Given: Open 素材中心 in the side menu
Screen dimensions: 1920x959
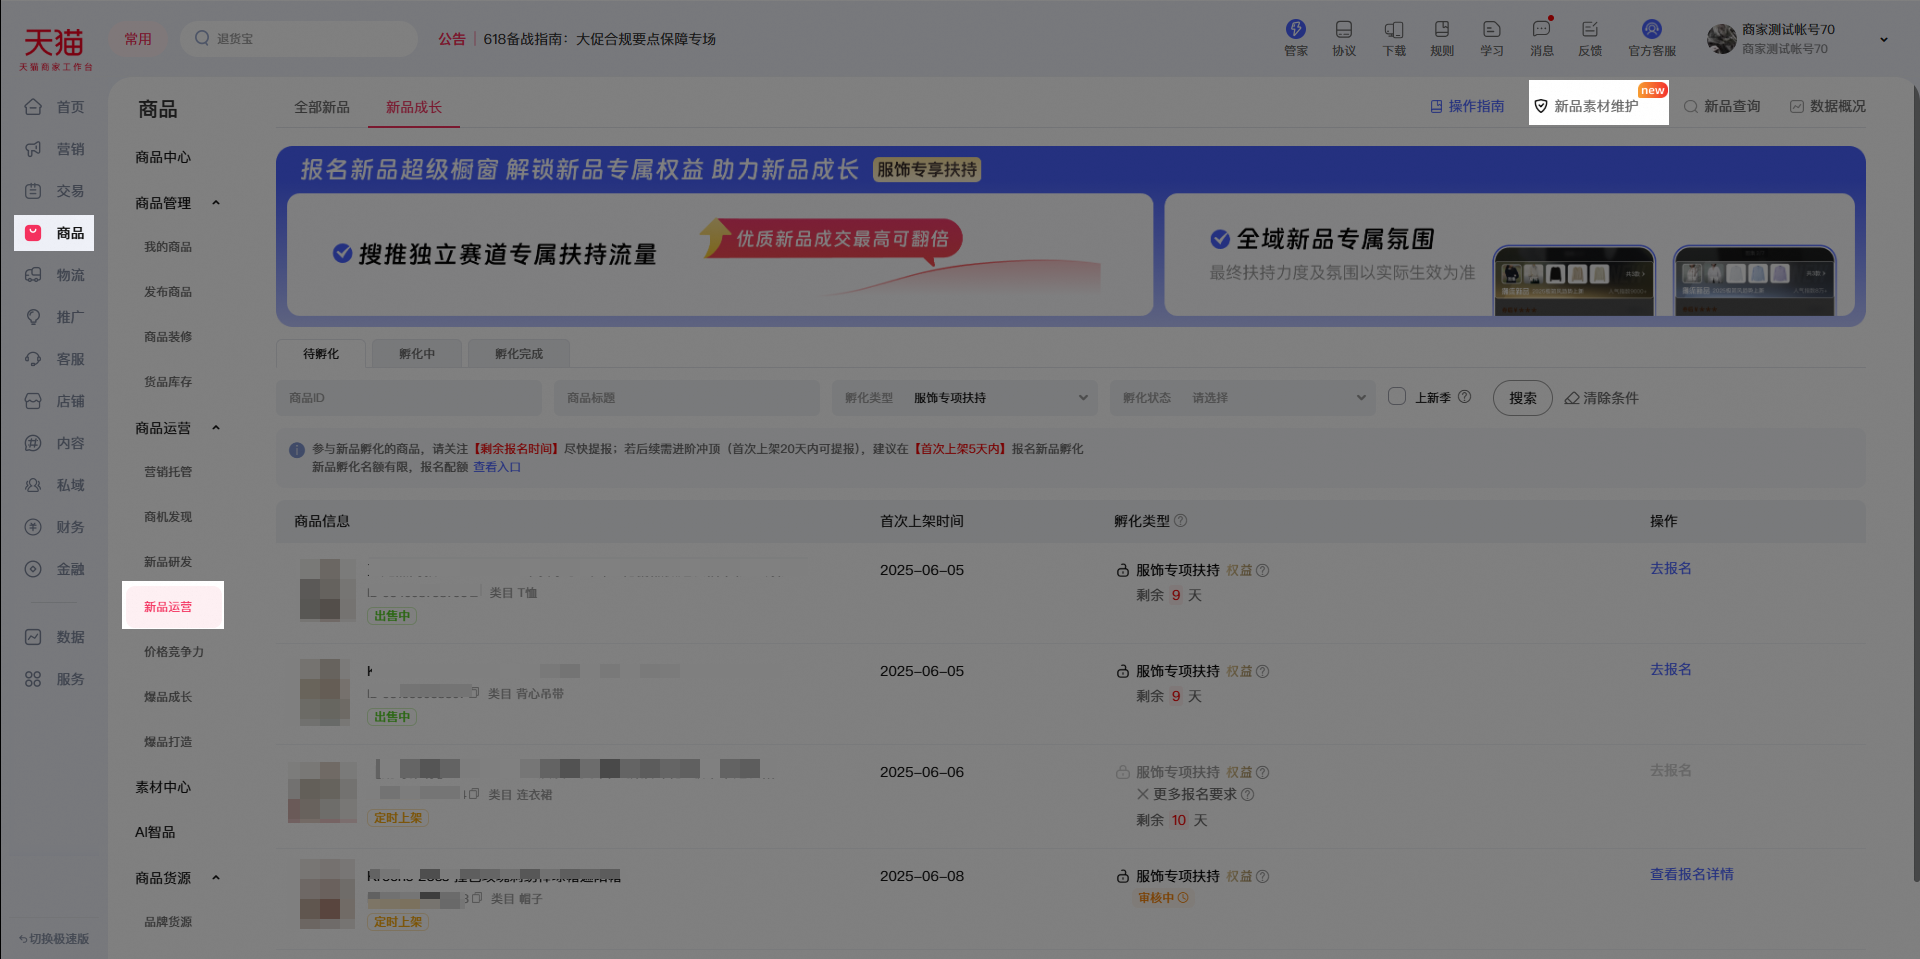Looking at the screenshot, I should [163, 788].
